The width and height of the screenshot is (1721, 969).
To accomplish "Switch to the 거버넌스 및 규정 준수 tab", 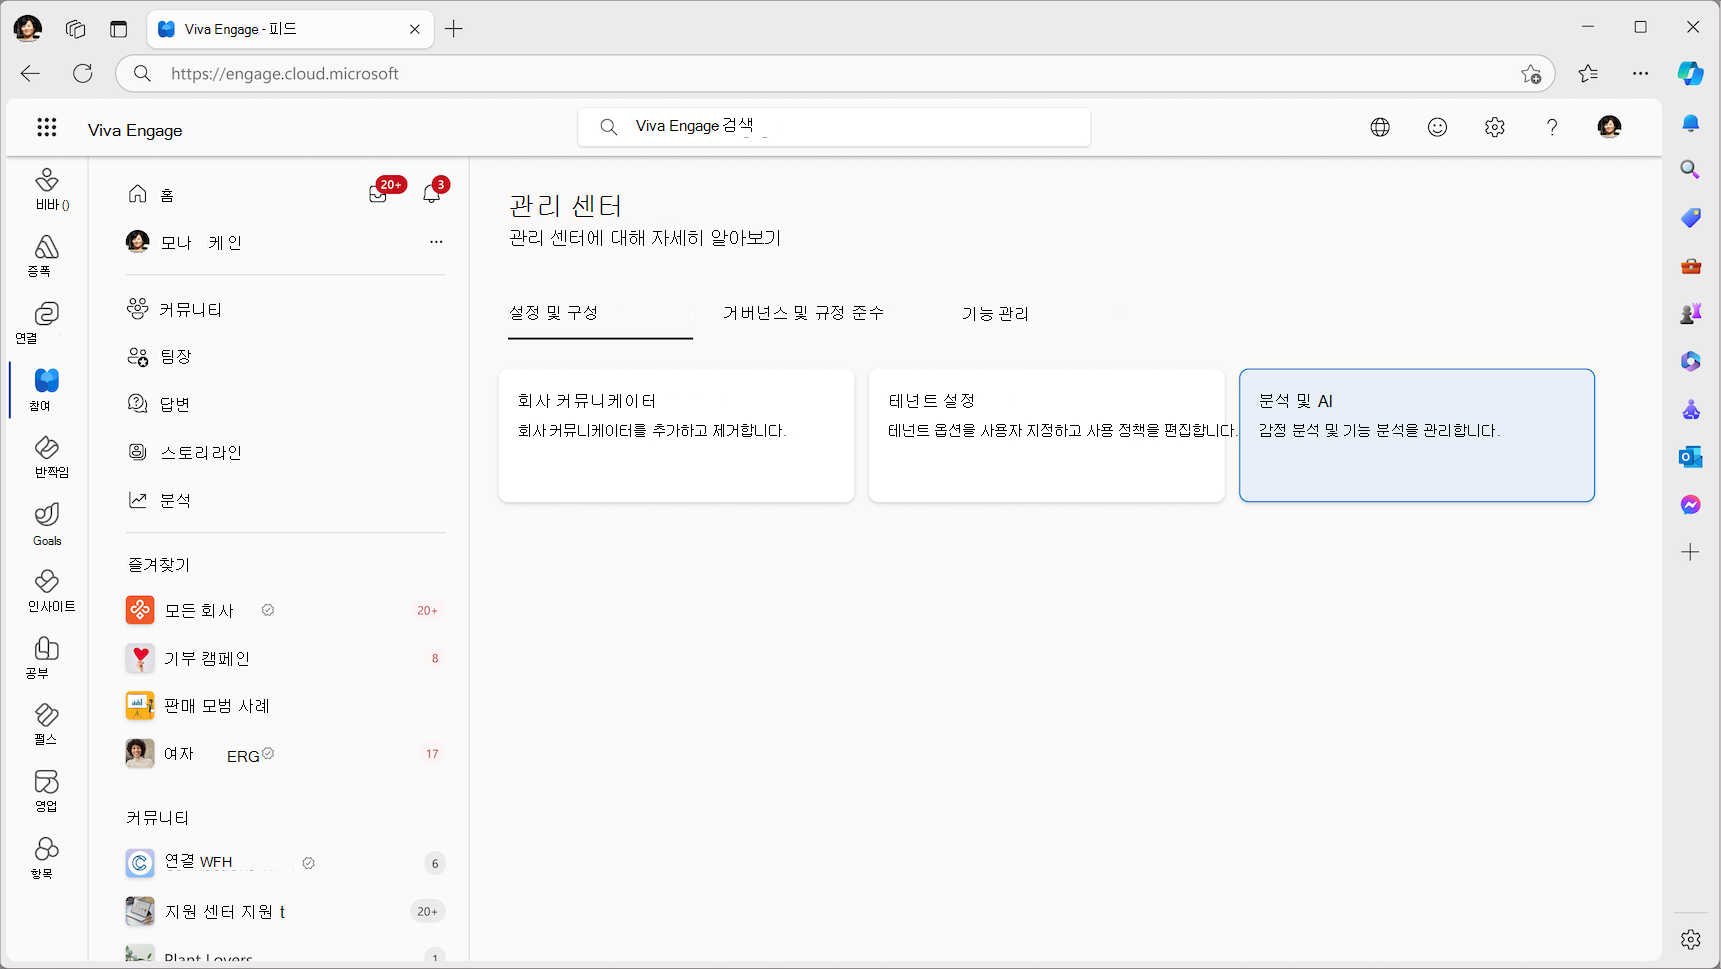I will [x=803, y=314].
